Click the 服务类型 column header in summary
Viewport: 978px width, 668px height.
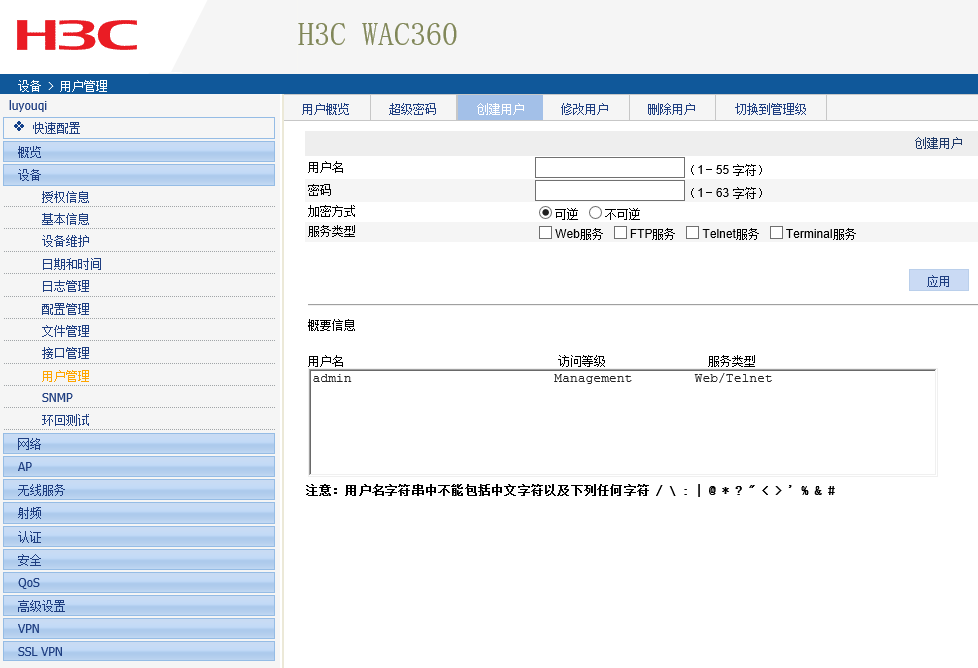click(x=731, y=361)
